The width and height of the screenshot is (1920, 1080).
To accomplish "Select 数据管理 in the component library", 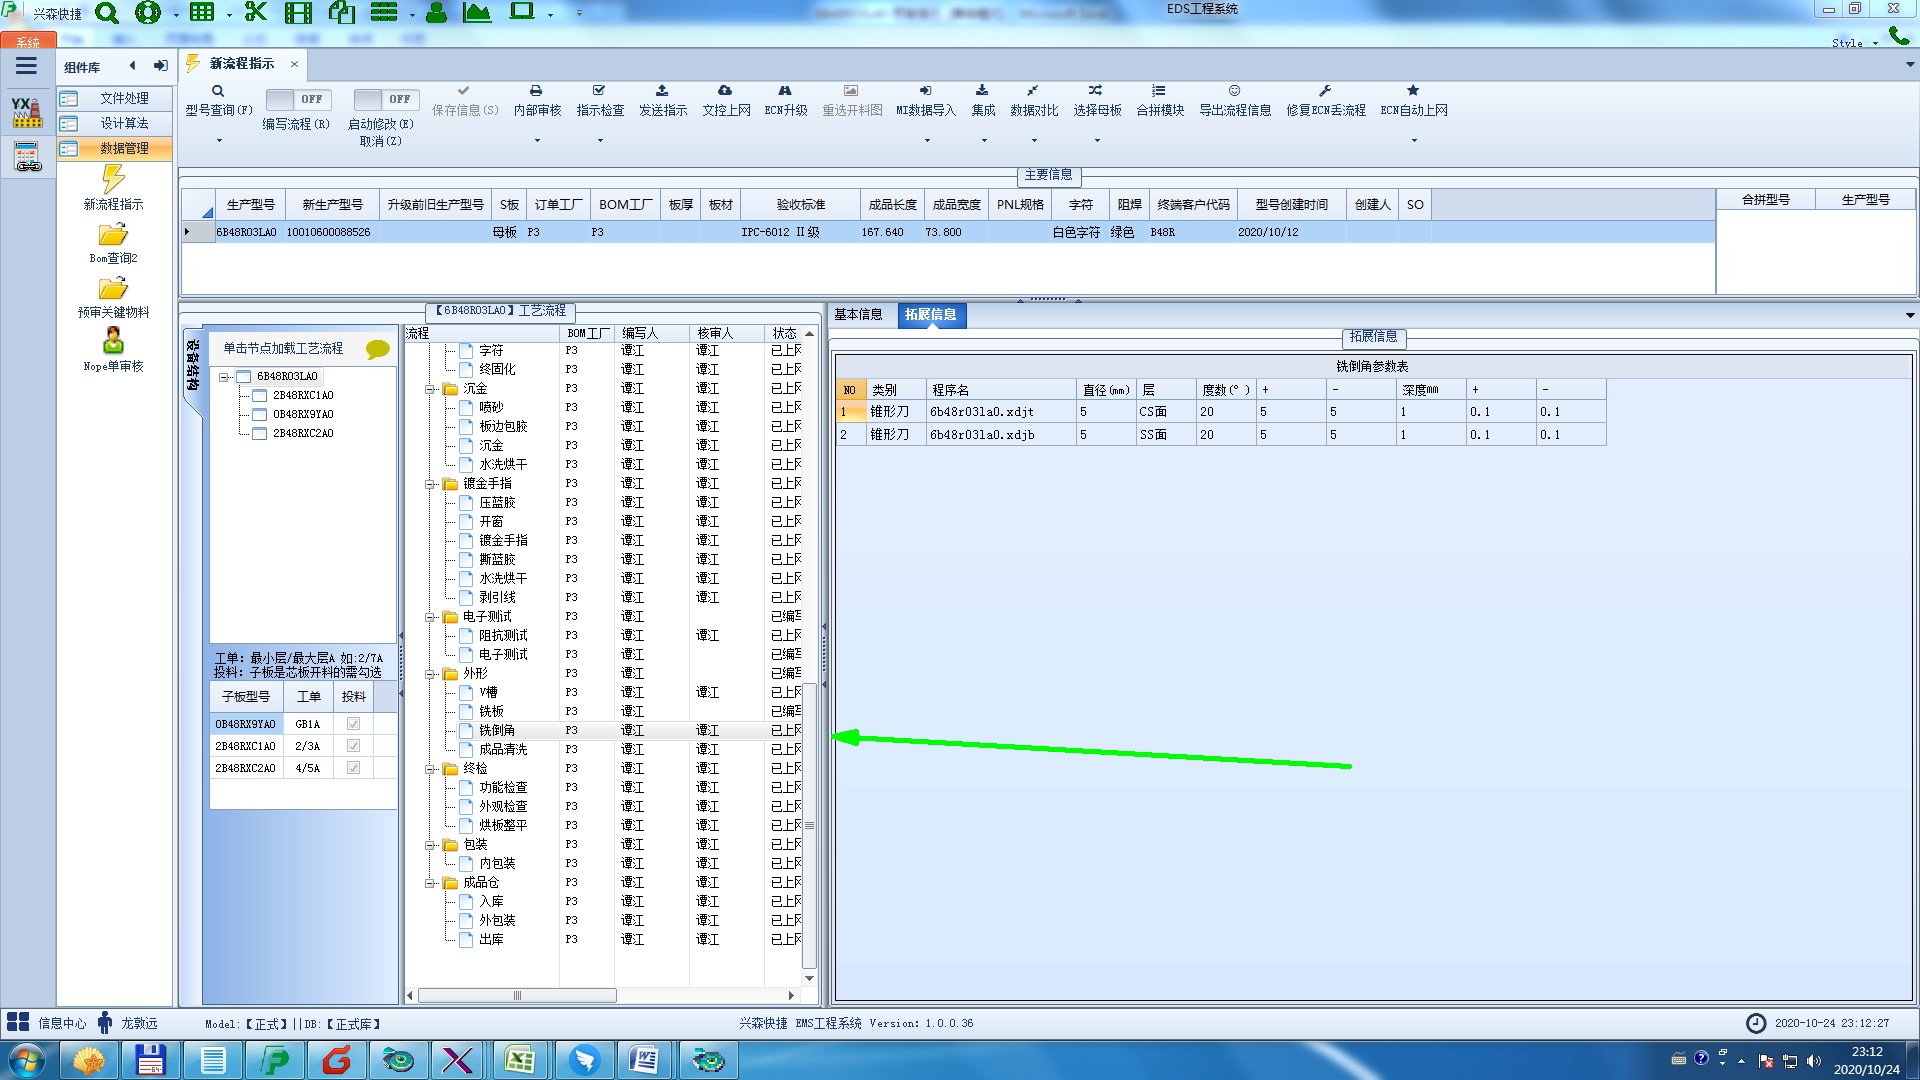I will 124,148.
